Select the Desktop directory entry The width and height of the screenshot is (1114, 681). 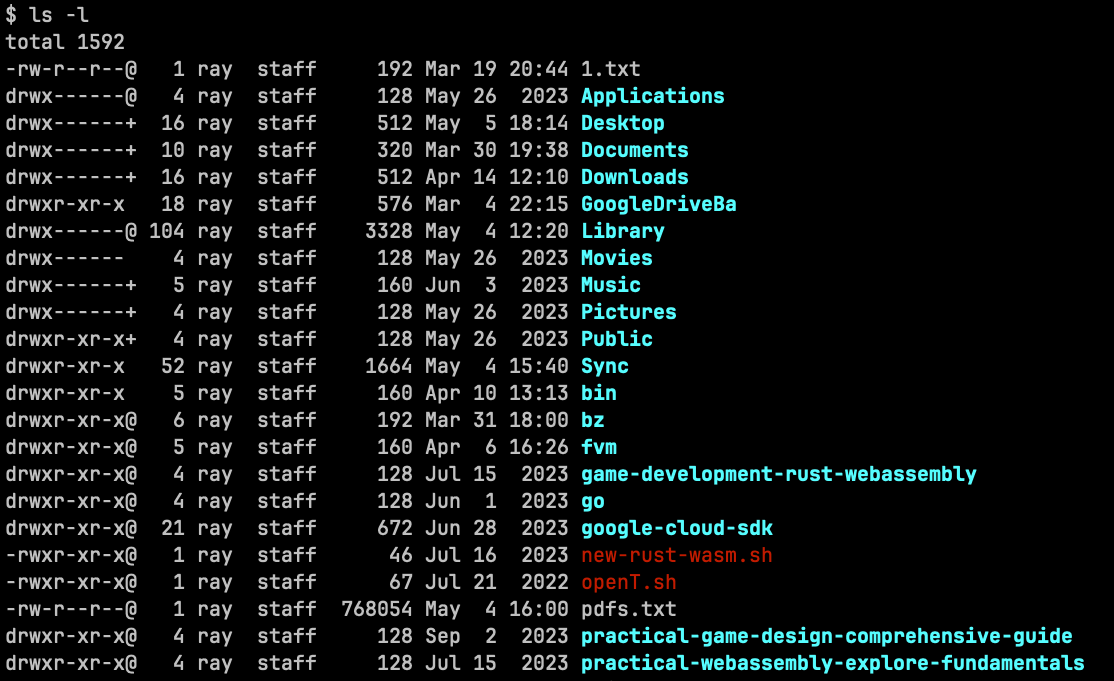click(622, 123)
